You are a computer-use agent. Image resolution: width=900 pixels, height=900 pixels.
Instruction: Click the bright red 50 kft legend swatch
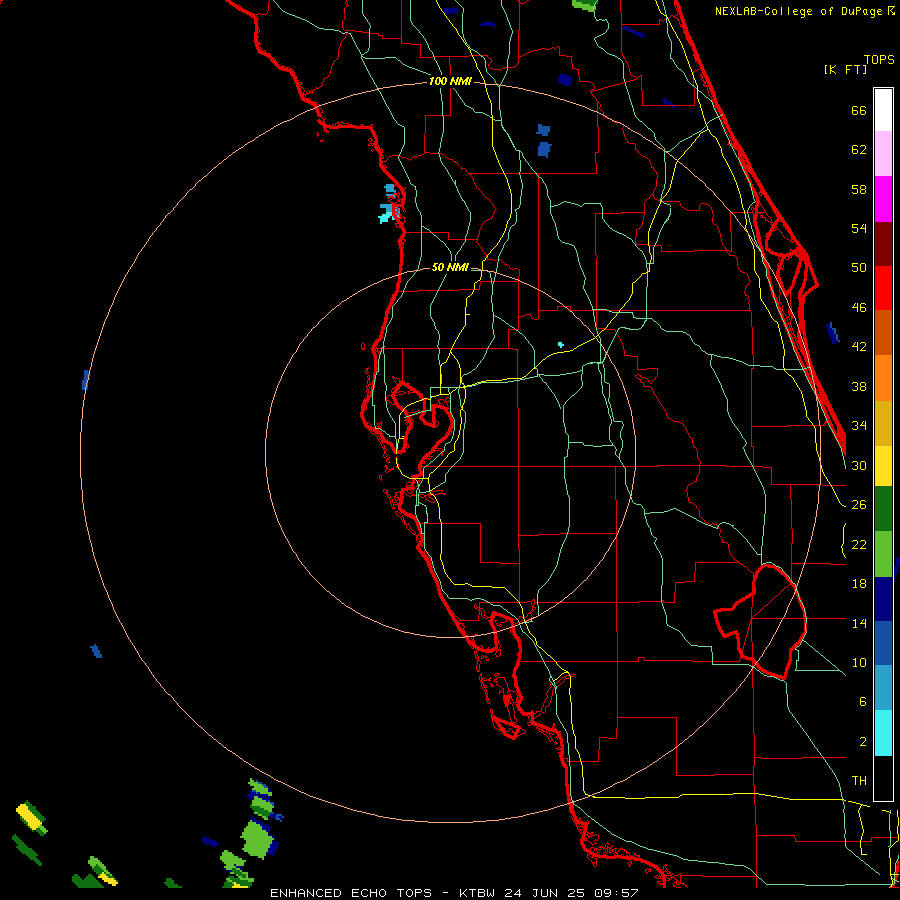[x=883, y=288]
